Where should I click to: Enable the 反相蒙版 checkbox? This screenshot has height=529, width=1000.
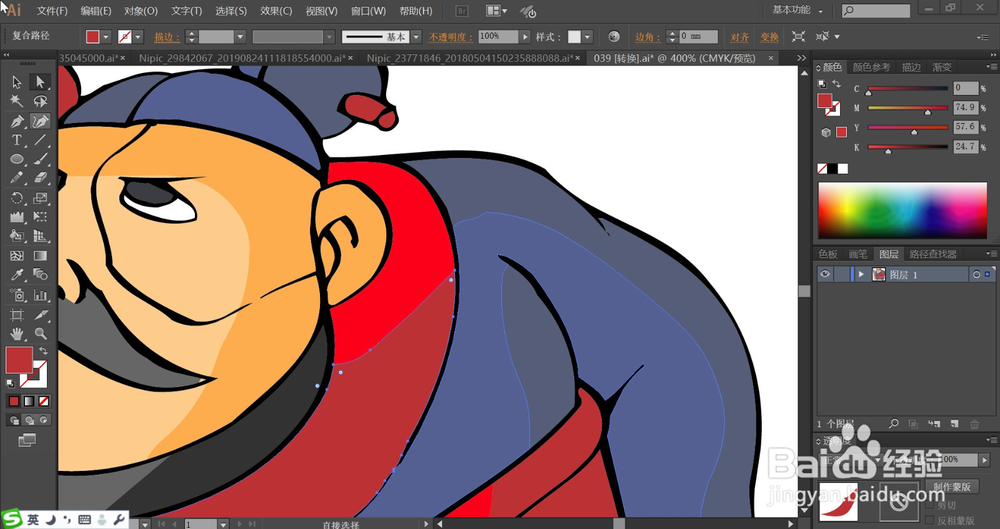pos(930,520)
